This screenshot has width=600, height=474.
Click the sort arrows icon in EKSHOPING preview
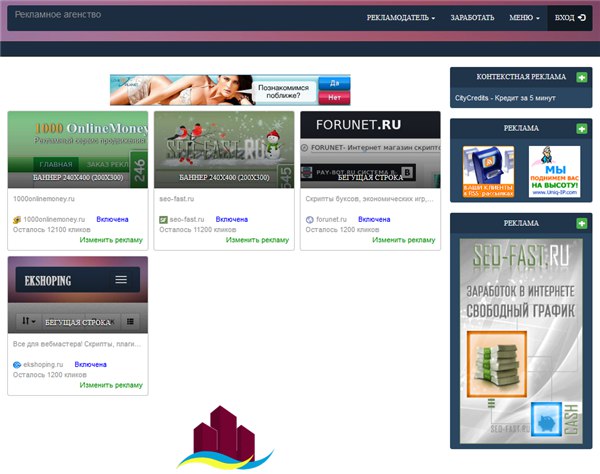(x=28, y=321)
